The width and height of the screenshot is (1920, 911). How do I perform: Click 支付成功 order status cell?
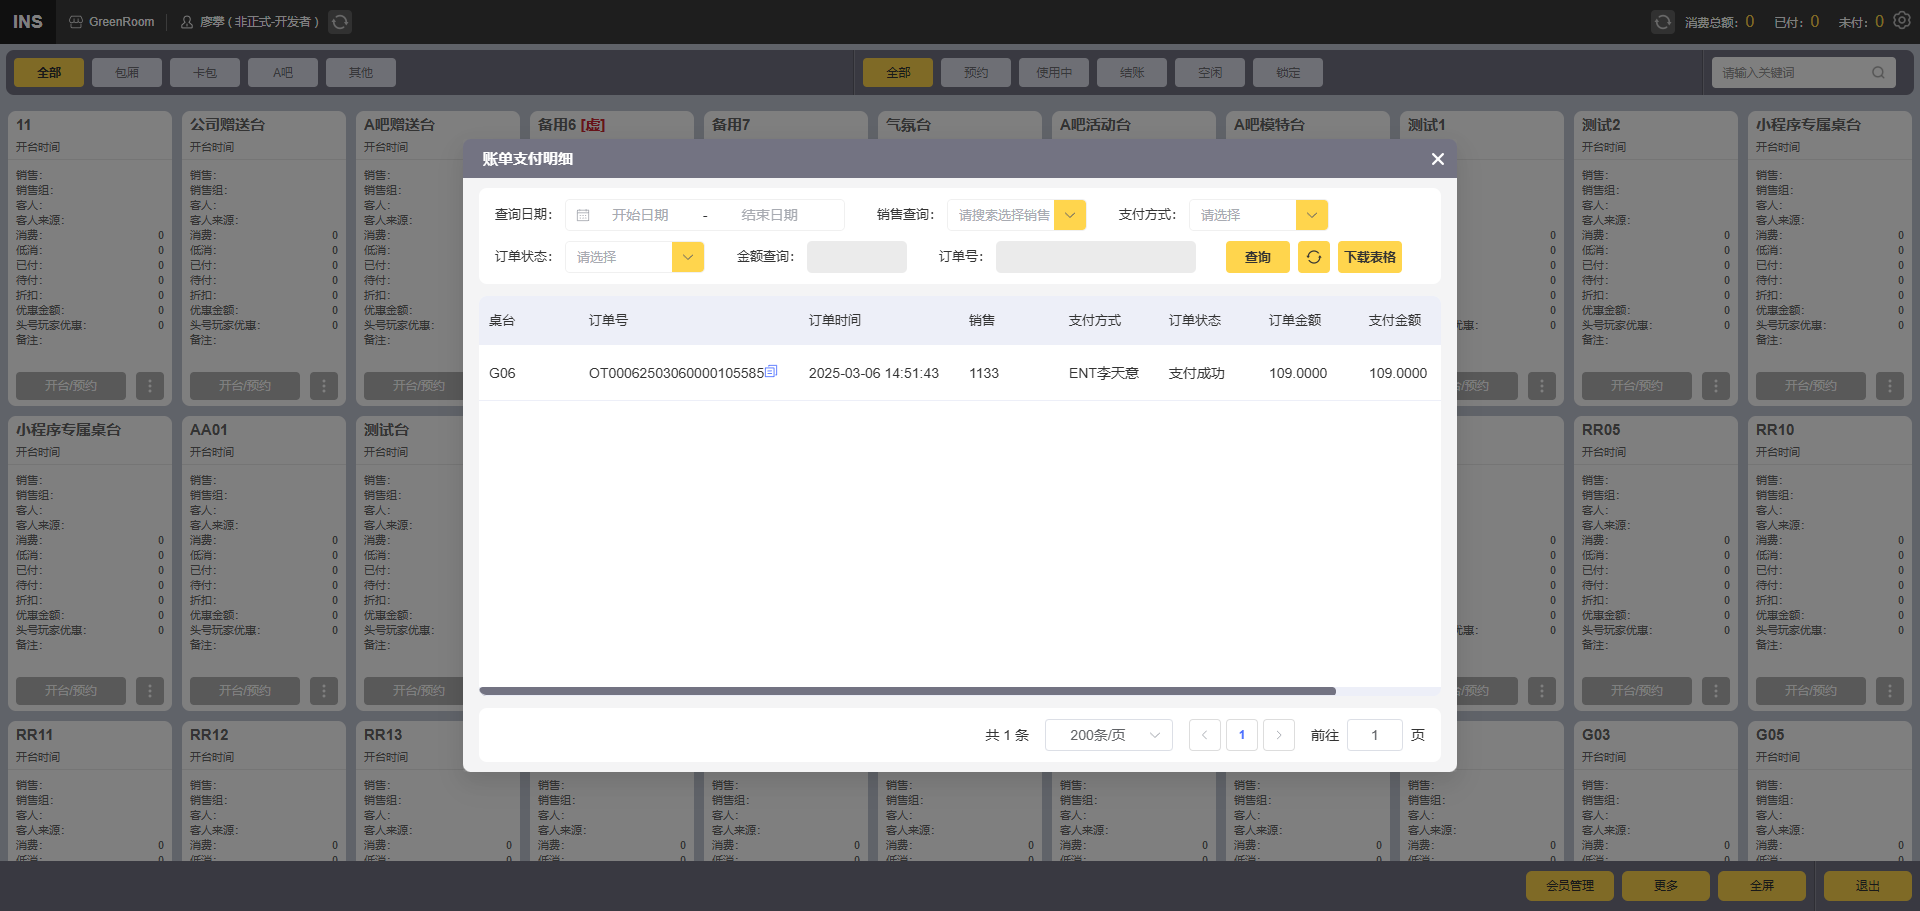pos(1197,373)
